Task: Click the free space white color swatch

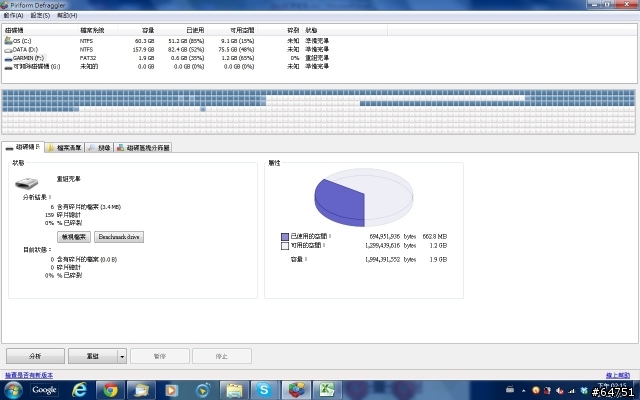Action: pyautogui.click(x=285, y=246)
